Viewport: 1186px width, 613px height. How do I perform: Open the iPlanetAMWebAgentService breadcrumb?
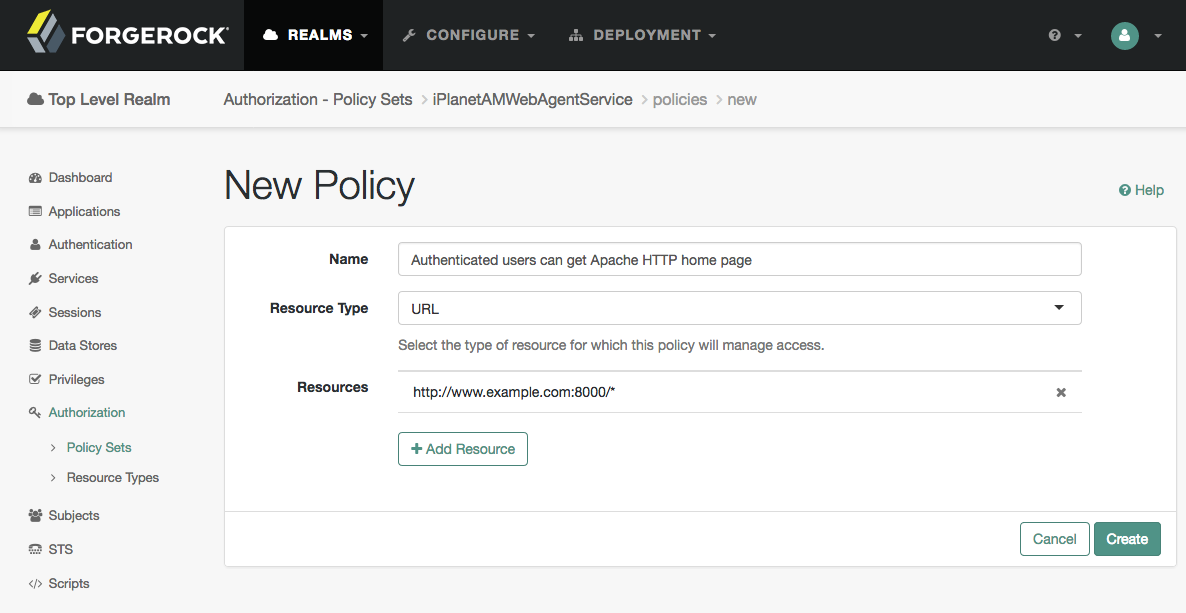pos(532,99)
